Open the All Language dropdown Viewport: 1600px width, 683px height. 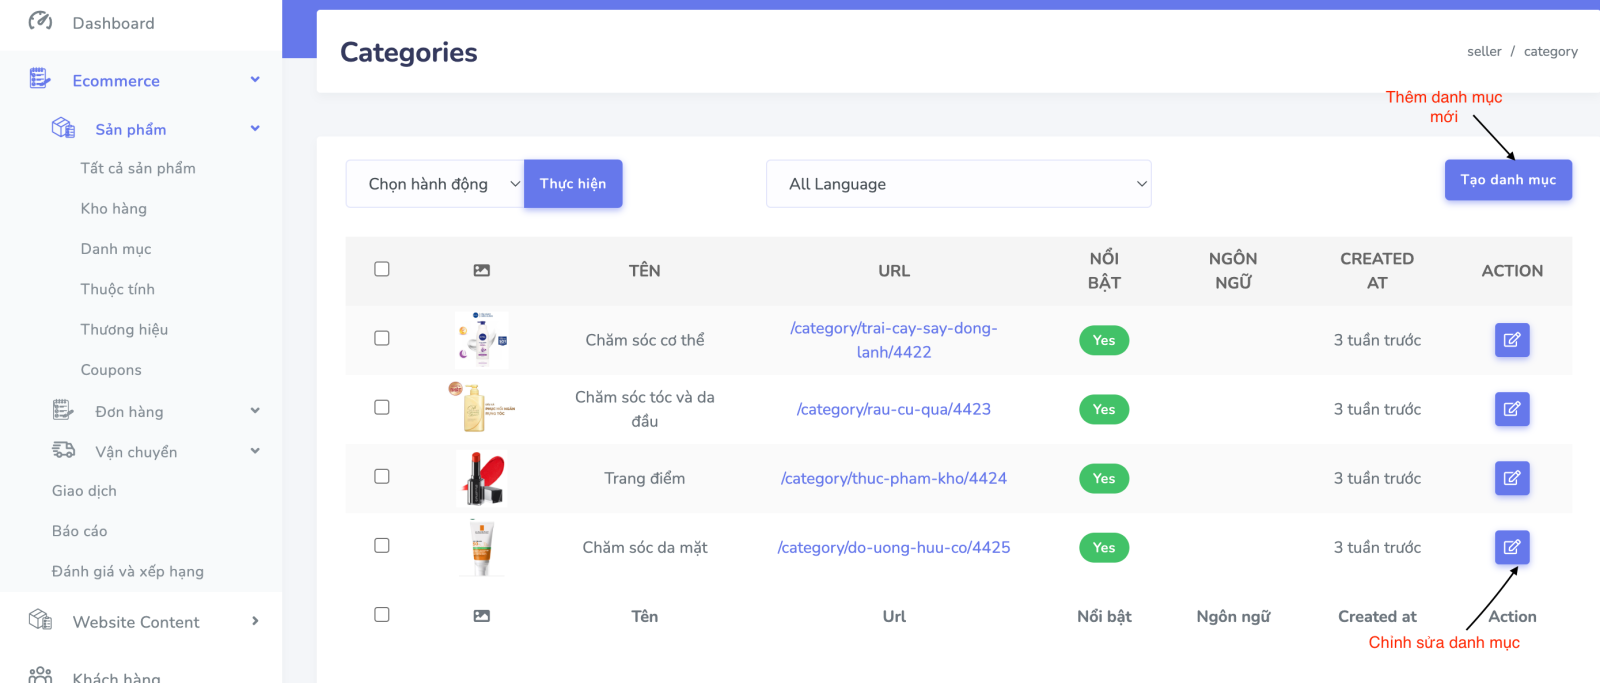958,184
